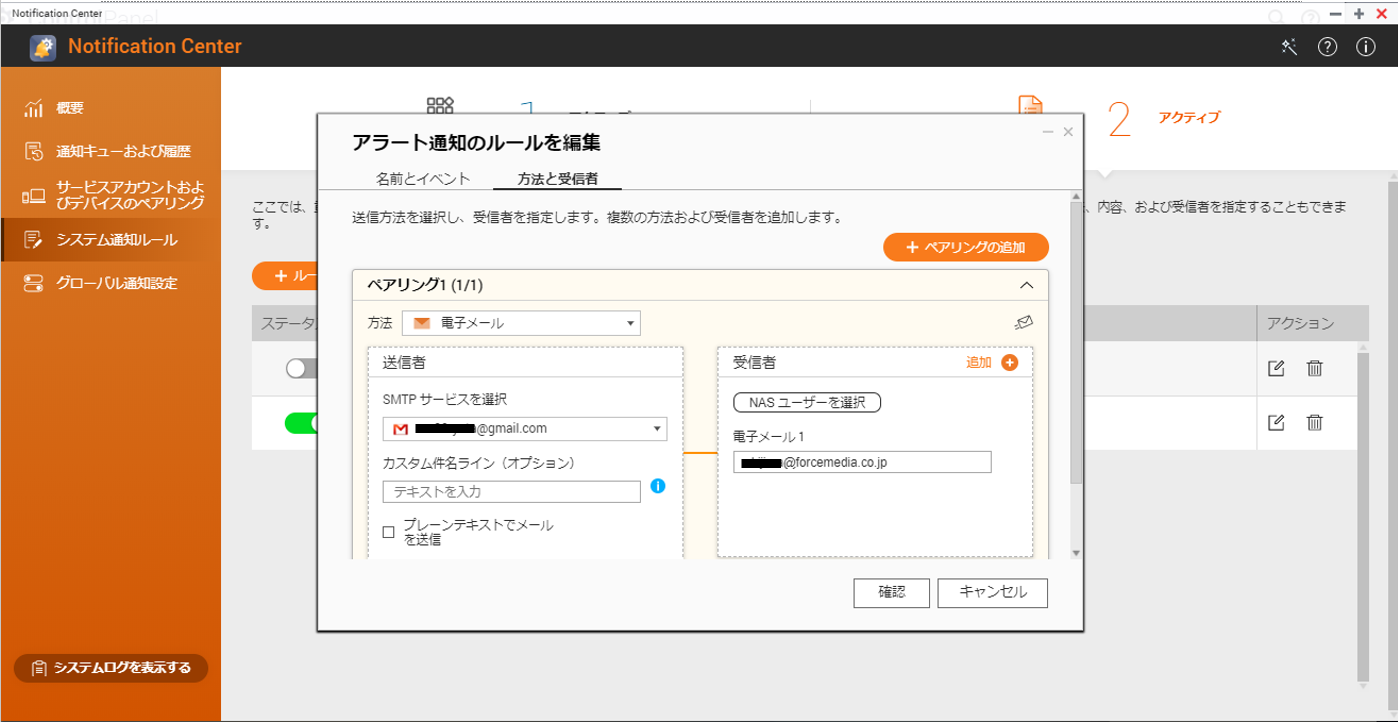Enable プレーンテキストでメールを送信 checkbox
The width and height of the screenshot is (1398, 722).
tap(389, 532)
